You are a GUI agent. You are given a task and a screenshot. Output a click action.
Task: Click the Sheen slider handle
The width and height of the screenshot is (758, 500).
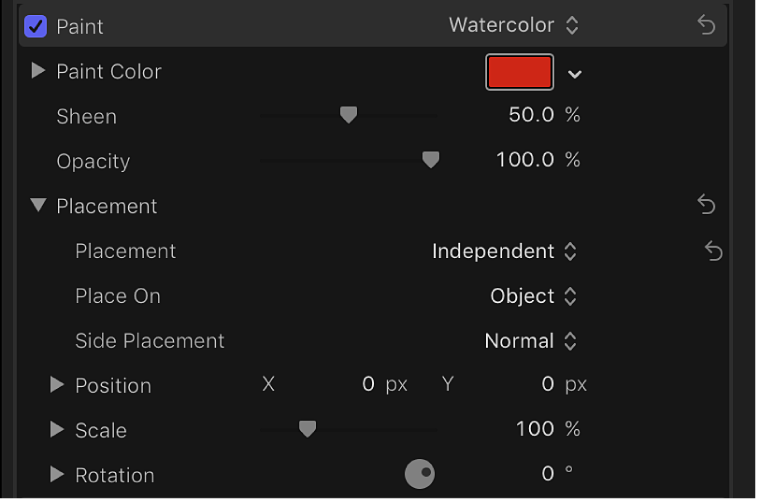point(348,116)
